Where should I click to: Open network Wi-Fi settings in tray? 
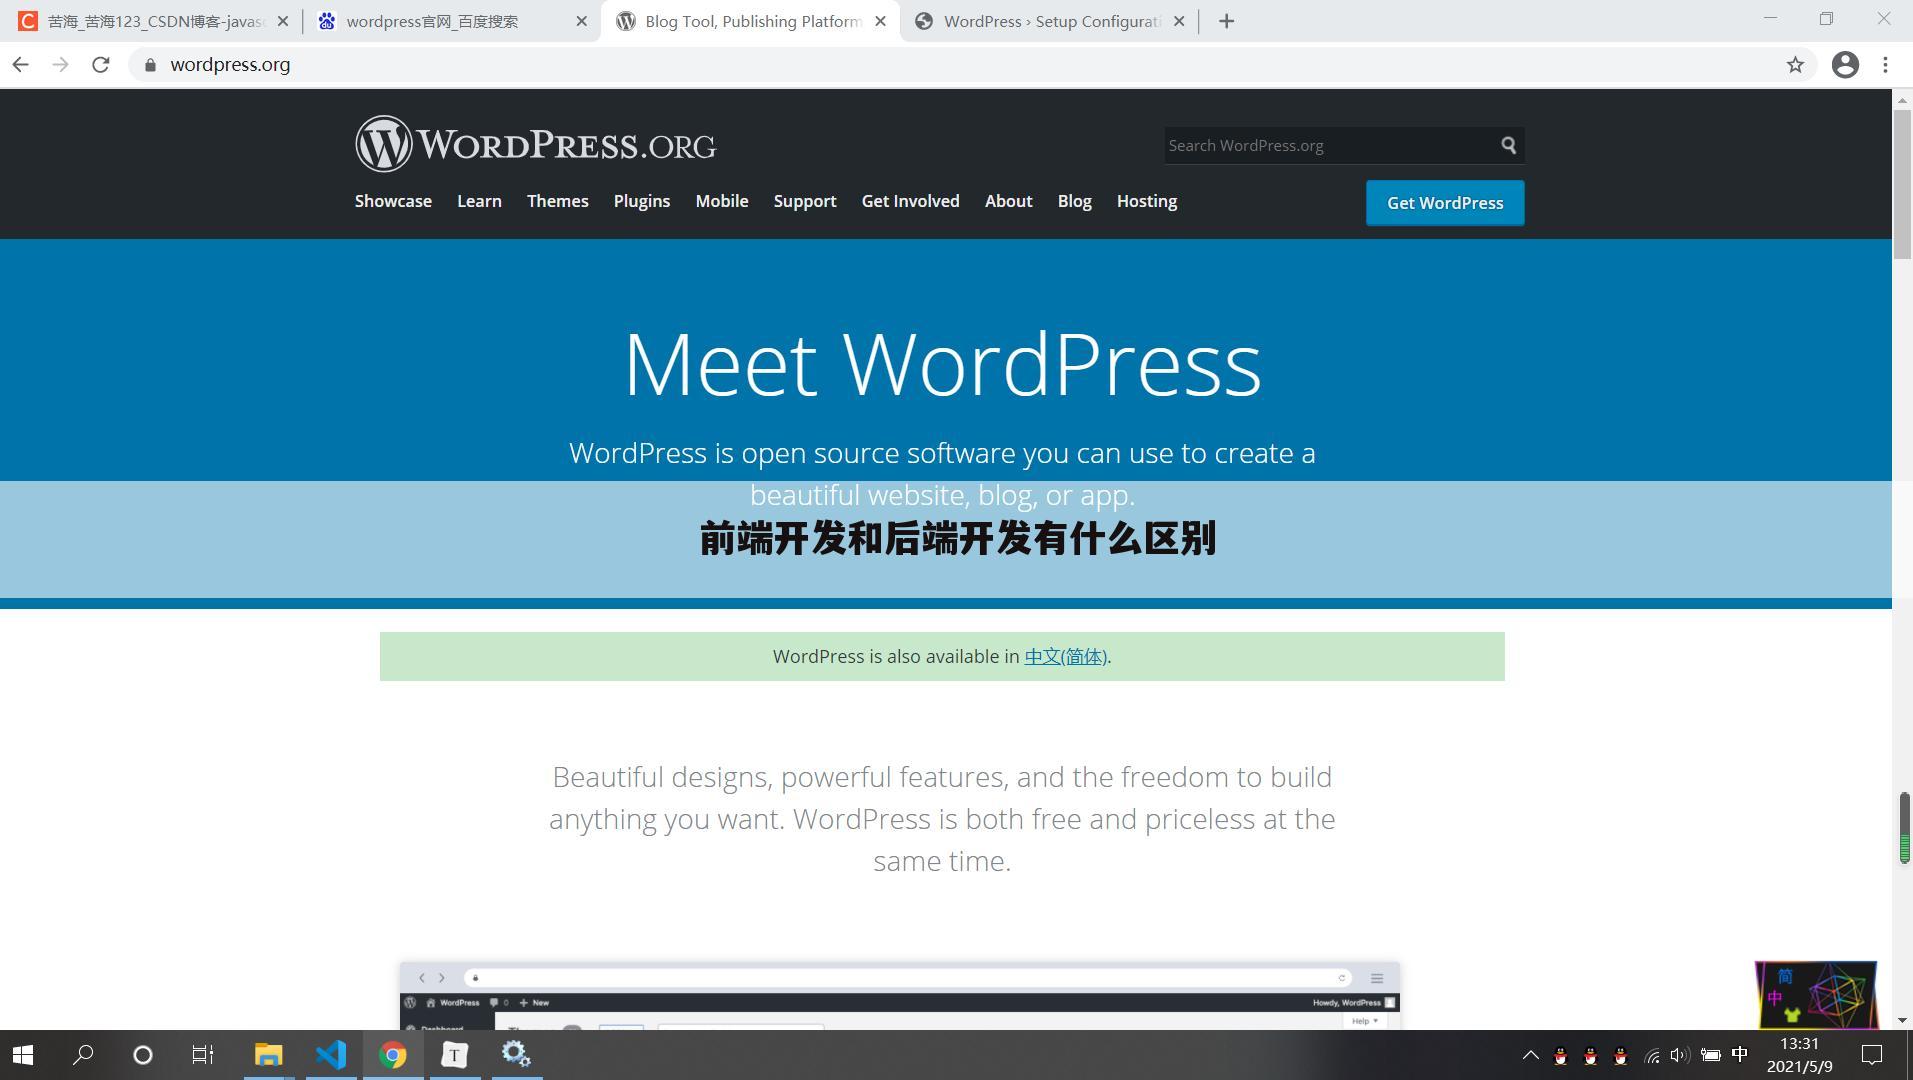1652,1055
